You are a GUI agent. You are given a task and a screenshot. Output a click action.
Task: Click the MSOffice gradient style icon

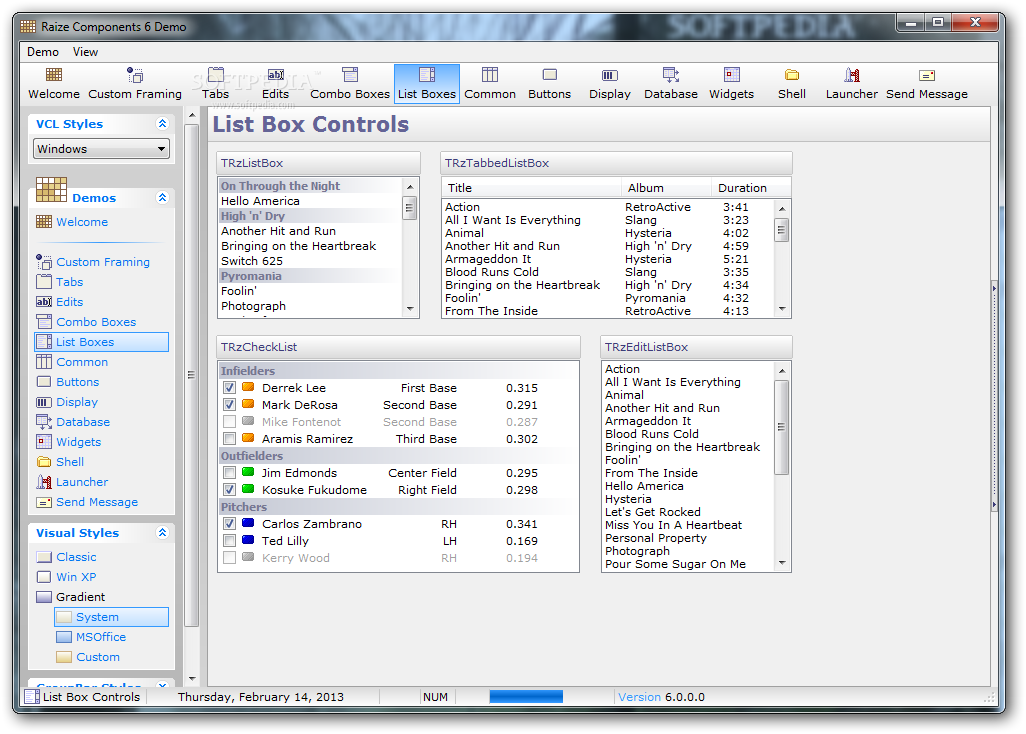click(x=64, y=637)
